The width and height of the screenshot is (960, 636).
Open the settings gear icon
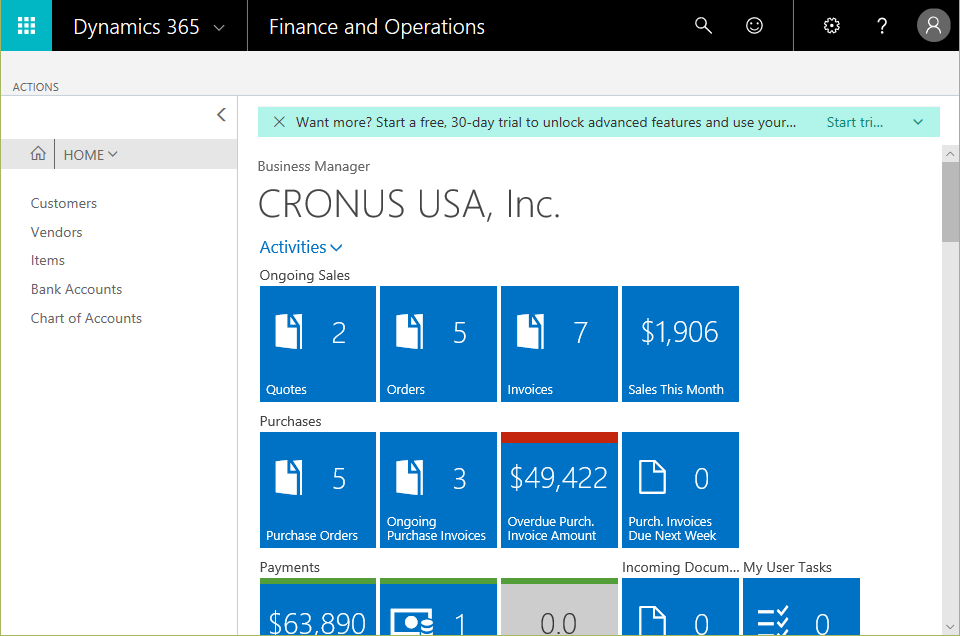tap(831, 26)
